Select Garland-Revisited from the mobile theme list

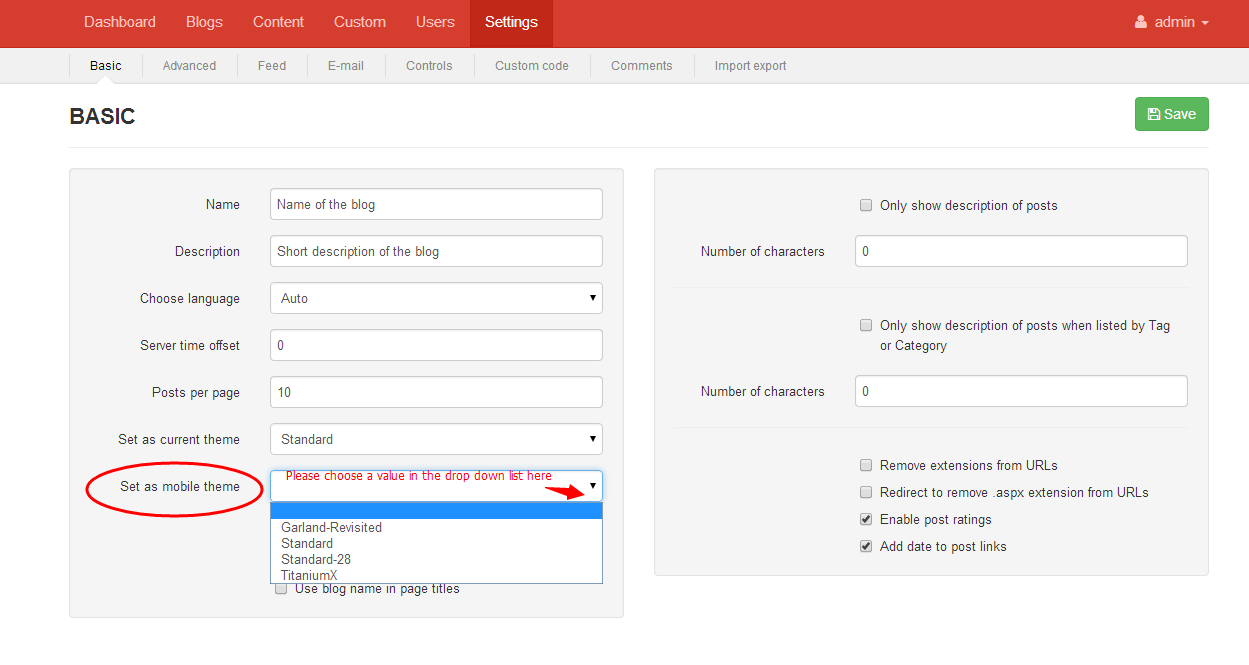click(x=331, y=527)
